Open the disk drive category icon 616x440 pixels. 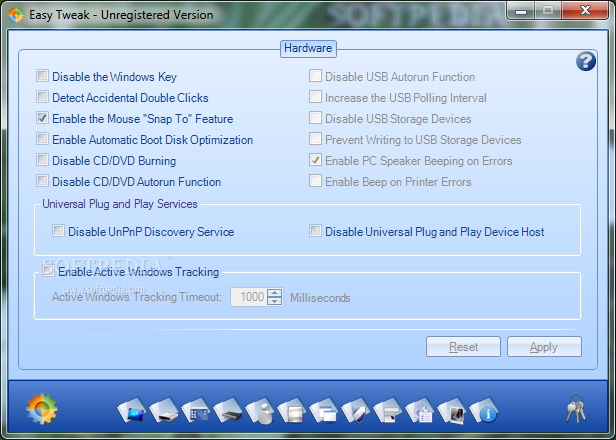coord(164,411)
